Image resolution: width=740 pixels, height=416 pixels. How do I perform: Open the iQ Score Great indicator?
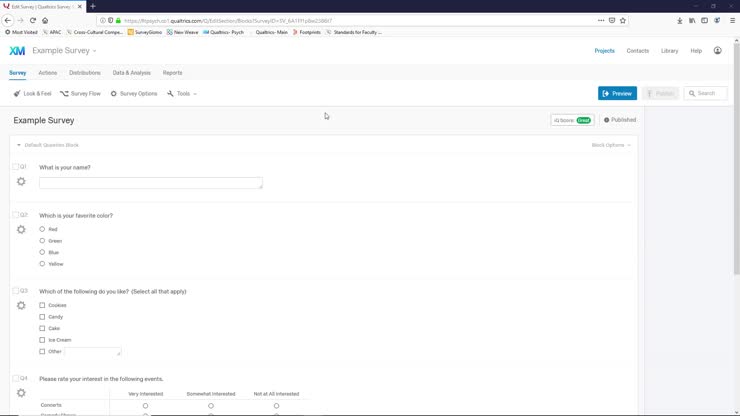click(572, 120)
